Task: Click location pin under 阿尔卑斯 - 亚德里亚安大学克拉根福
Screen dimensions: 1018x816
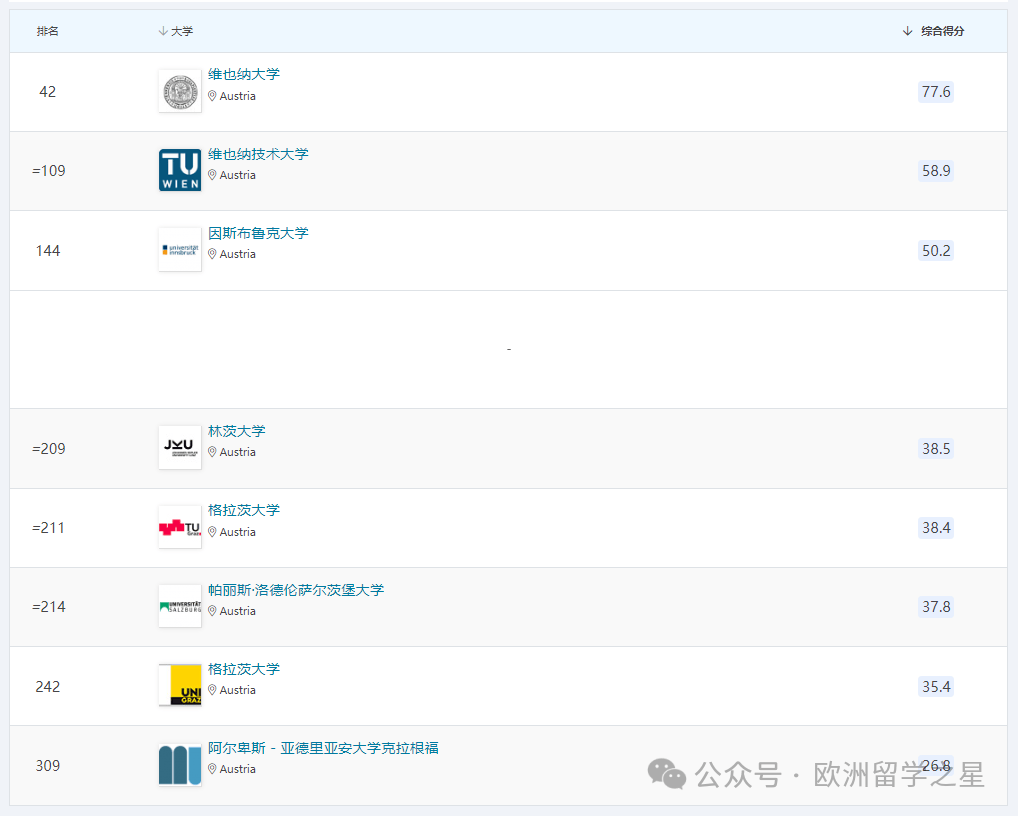Action: coord(212,769)
